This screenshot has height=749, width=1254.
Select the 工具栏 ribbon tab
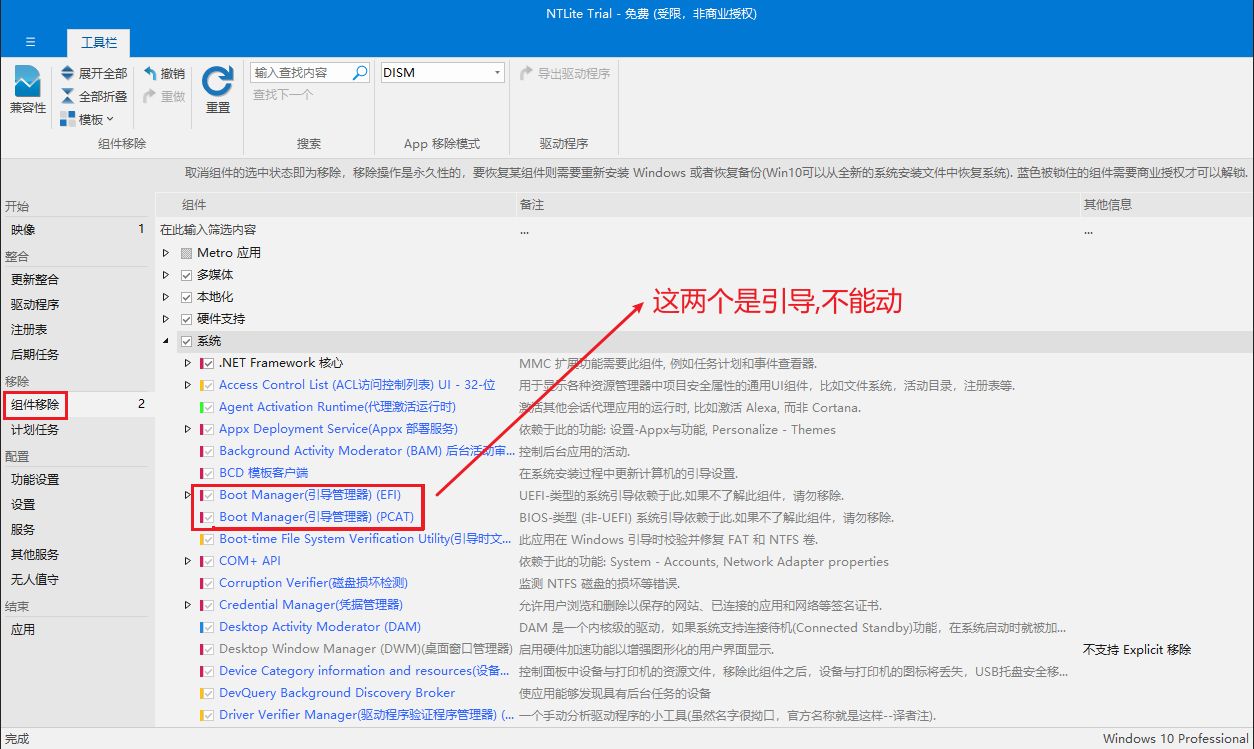pyautogui.click(x=98, y=42)
